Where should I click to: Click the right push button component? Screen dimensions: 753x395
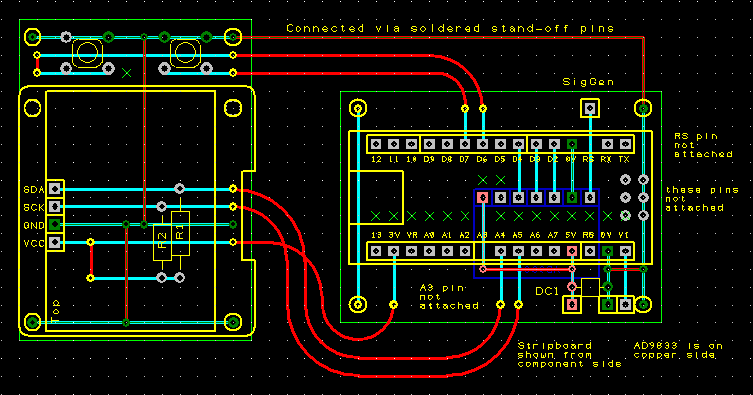[x=185, y=53]
